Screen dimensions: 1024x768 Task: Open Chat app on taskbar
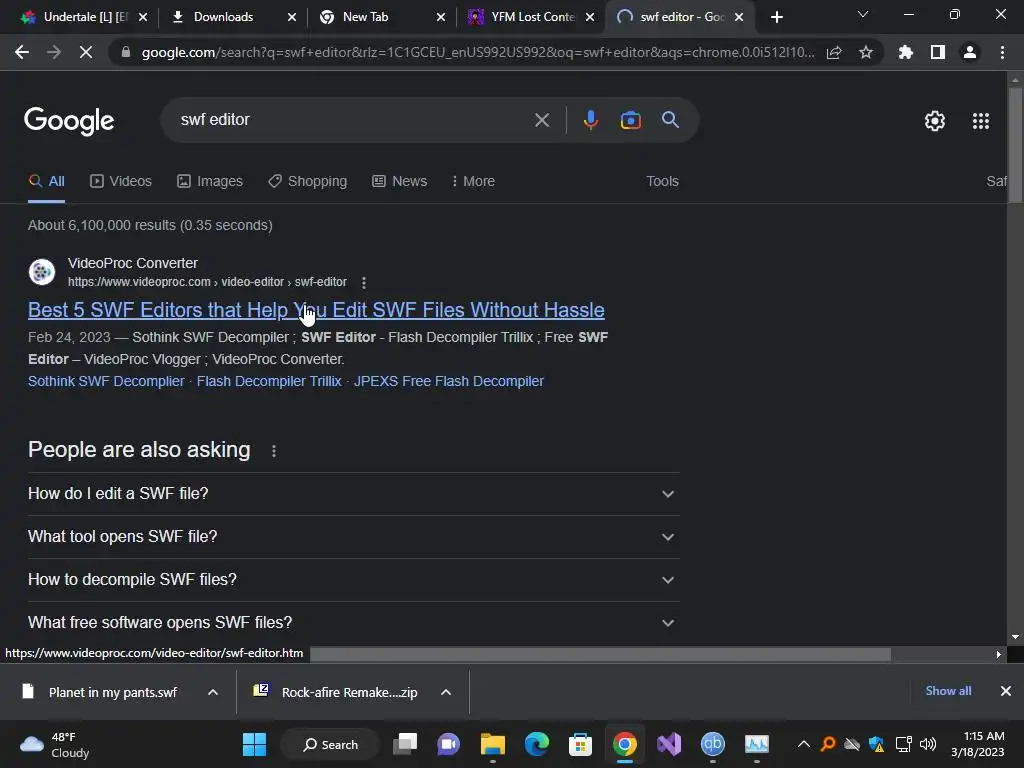(x=449, y=744)
